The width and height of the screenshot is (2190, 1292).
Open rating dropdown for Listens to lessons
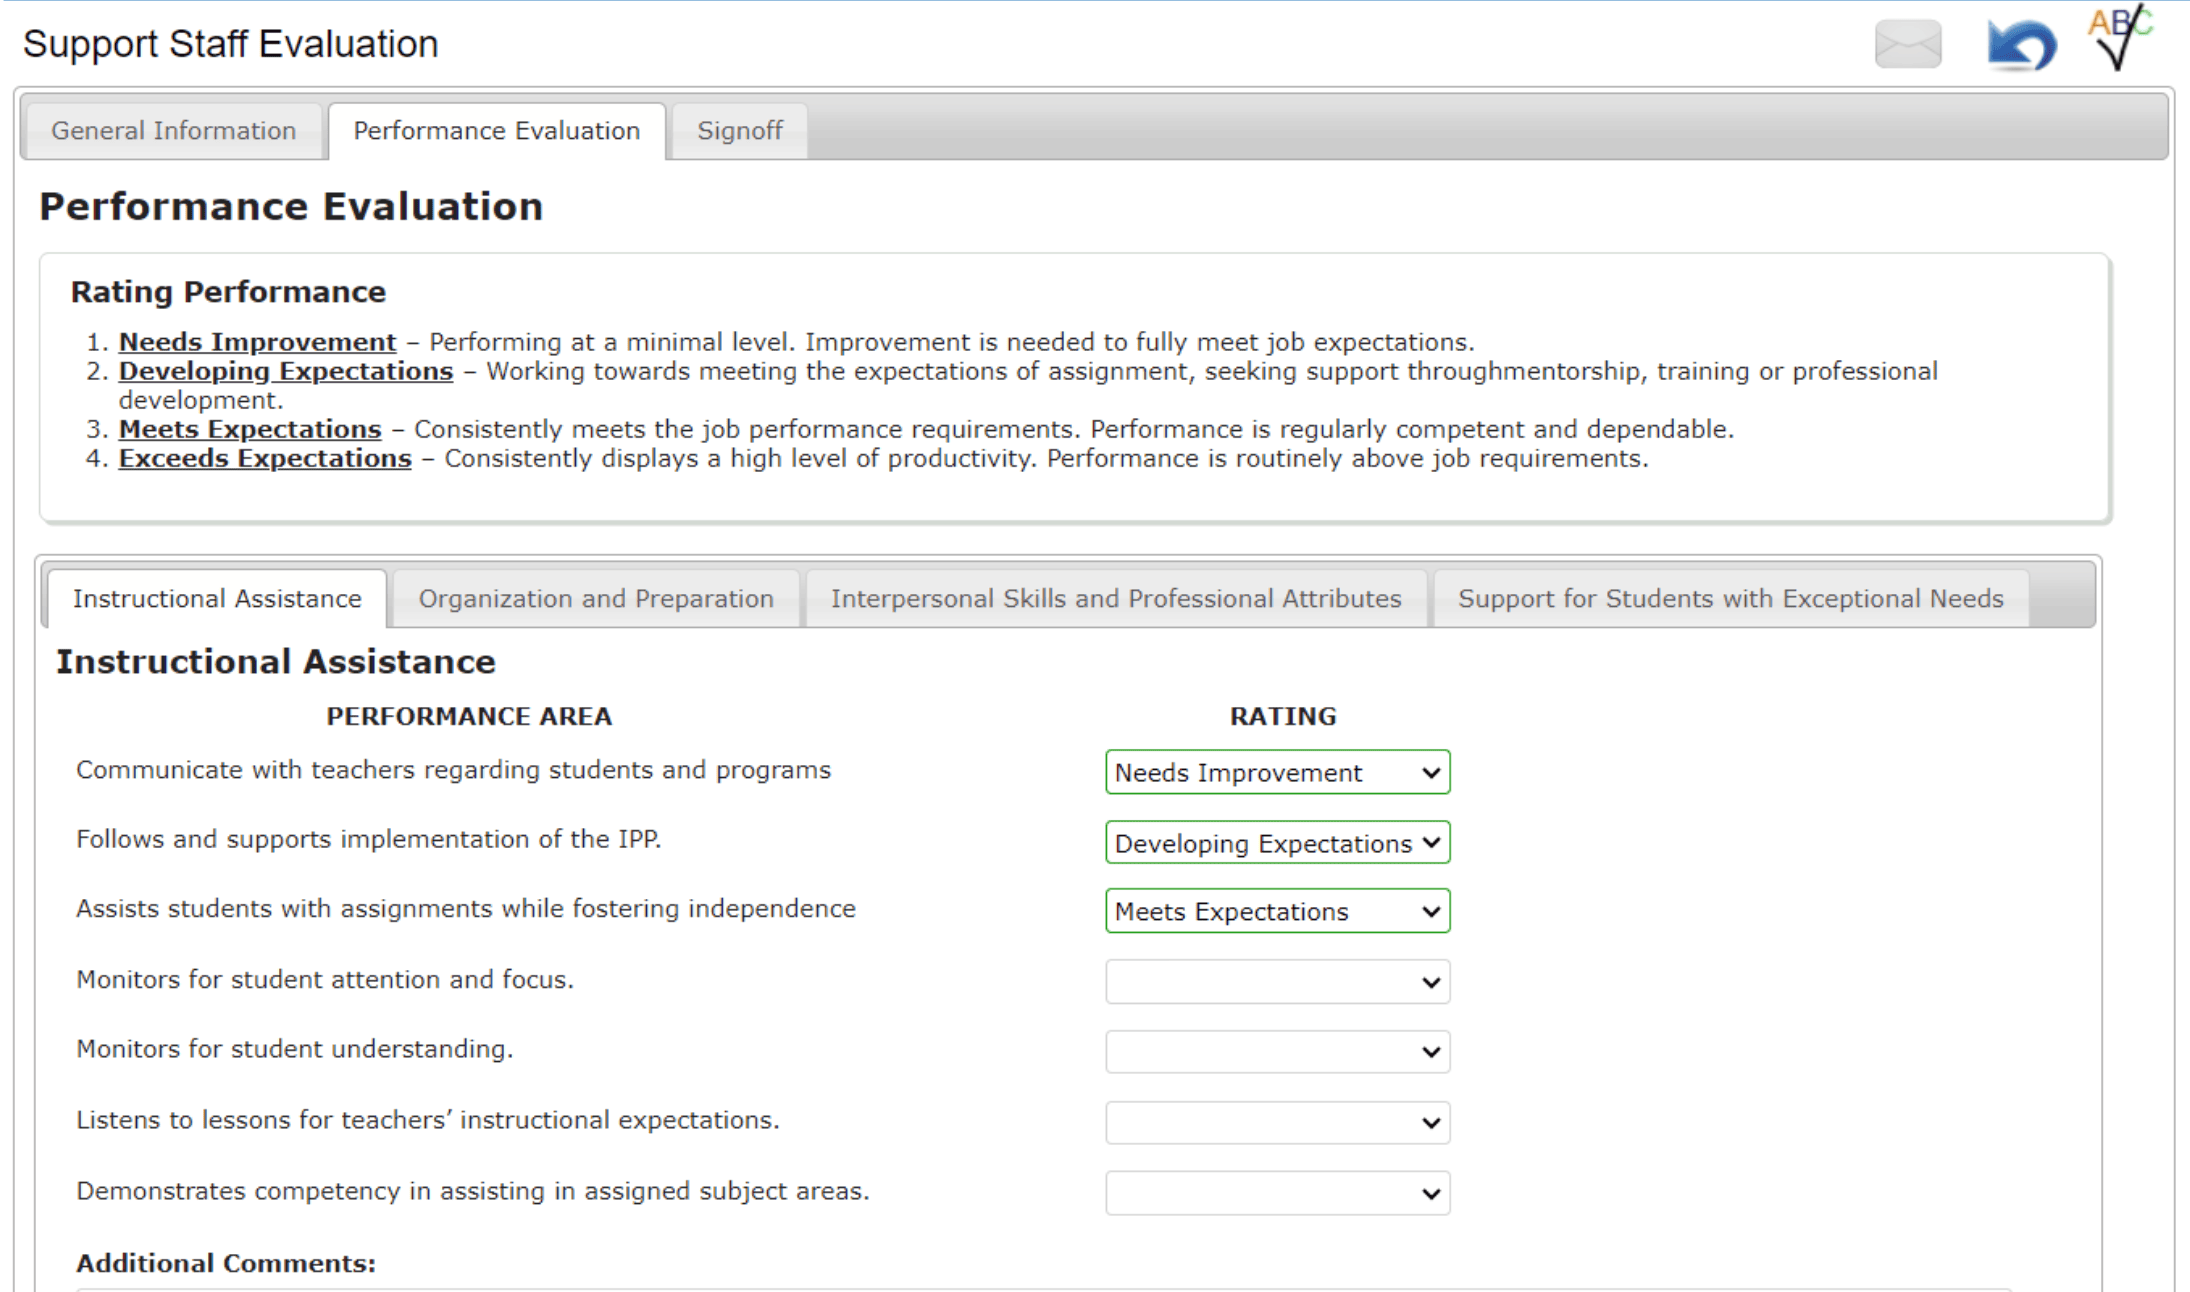[1278, 1123]
